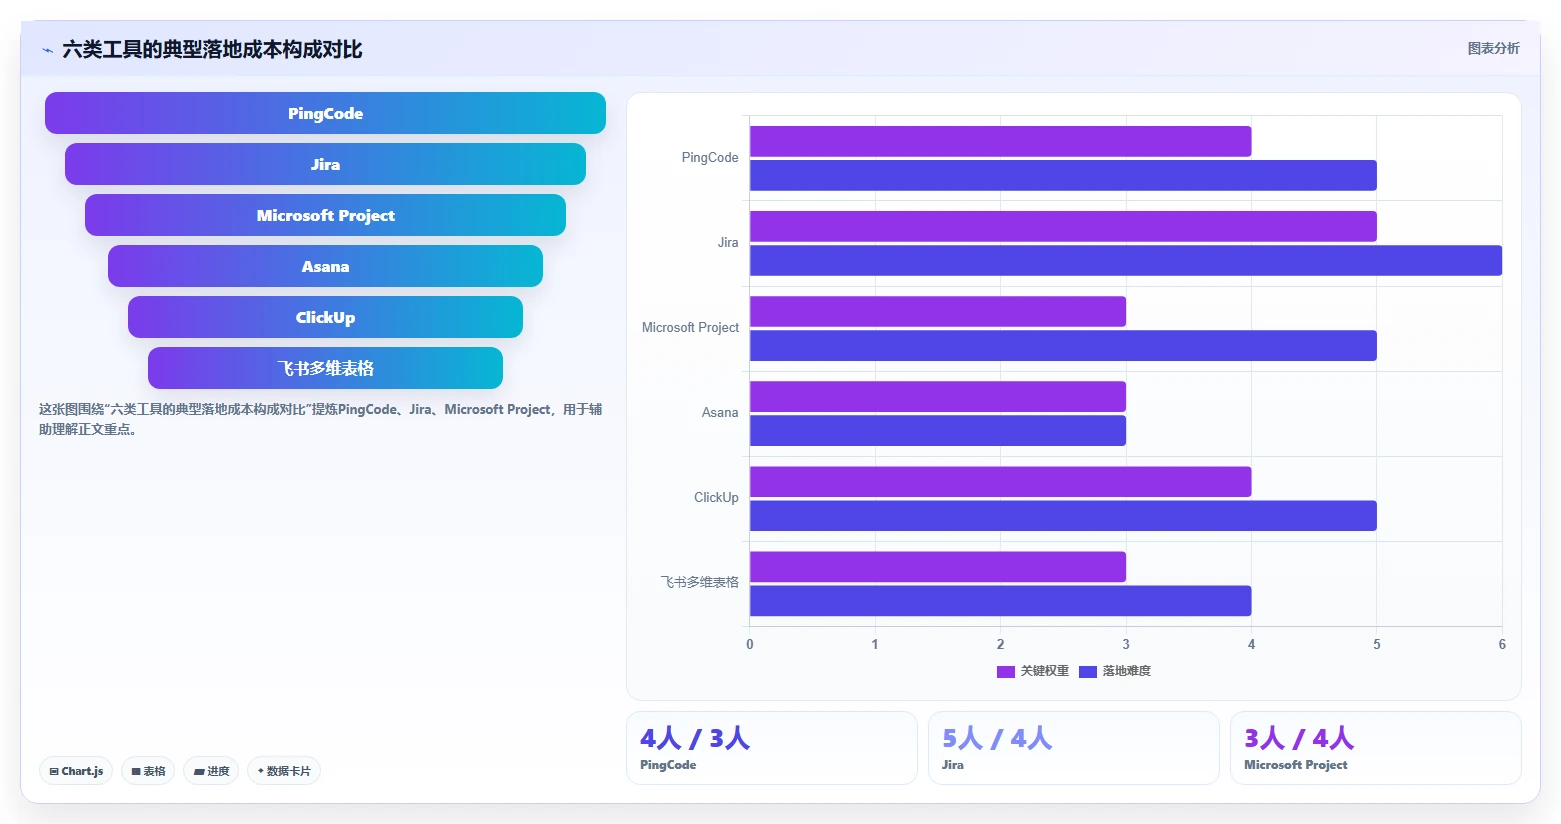The image size is (1561, 824).
Task: Click the 进度 tag chip
Action: [211, 771]
